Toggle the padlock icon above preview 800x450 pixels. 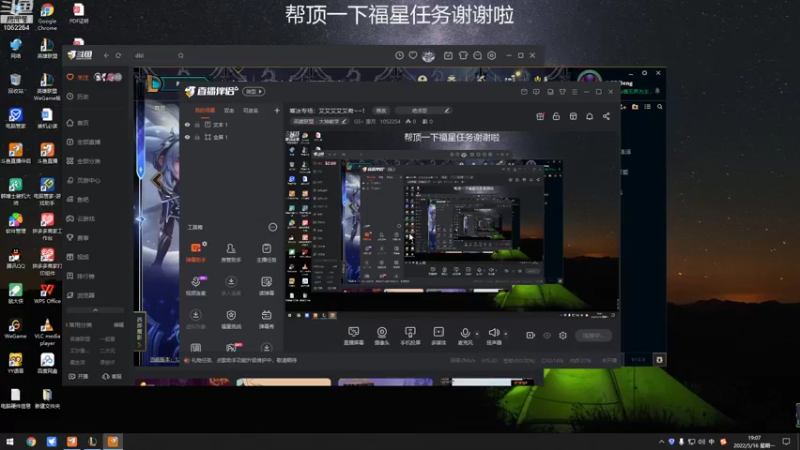[556, 116]
